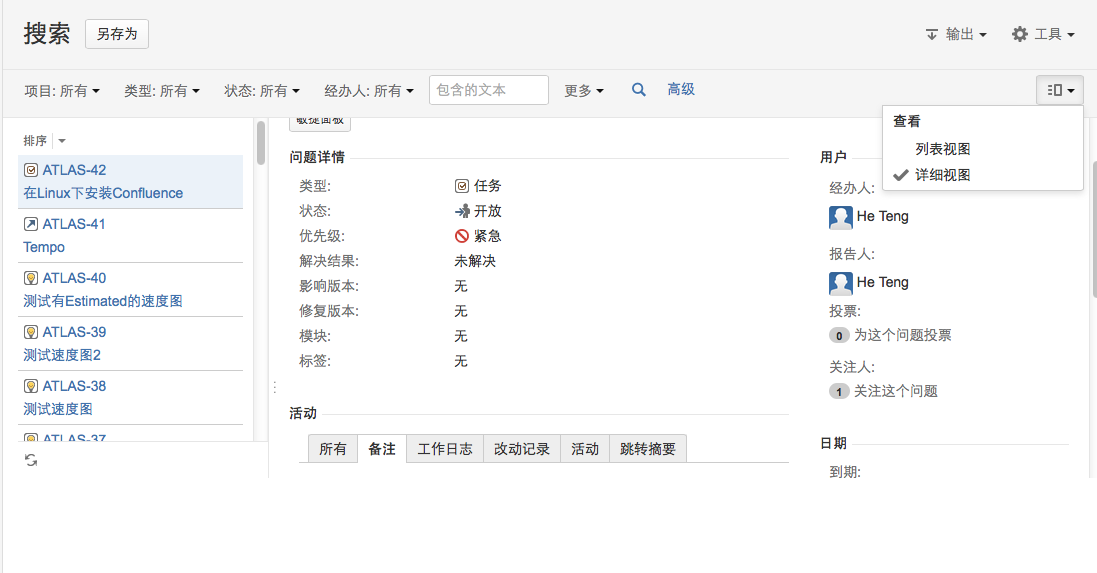
Task: Switch to the 备注 activity tab
Action: tap(382, 449)
